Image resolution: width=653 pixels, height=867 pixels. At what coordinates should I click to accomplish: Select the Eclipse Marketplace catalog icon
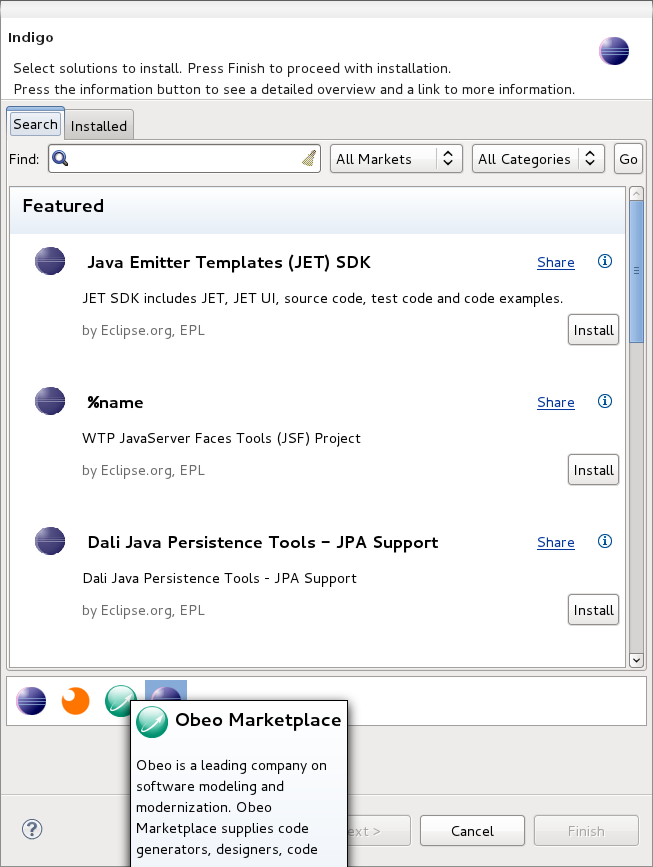point(31,701)
